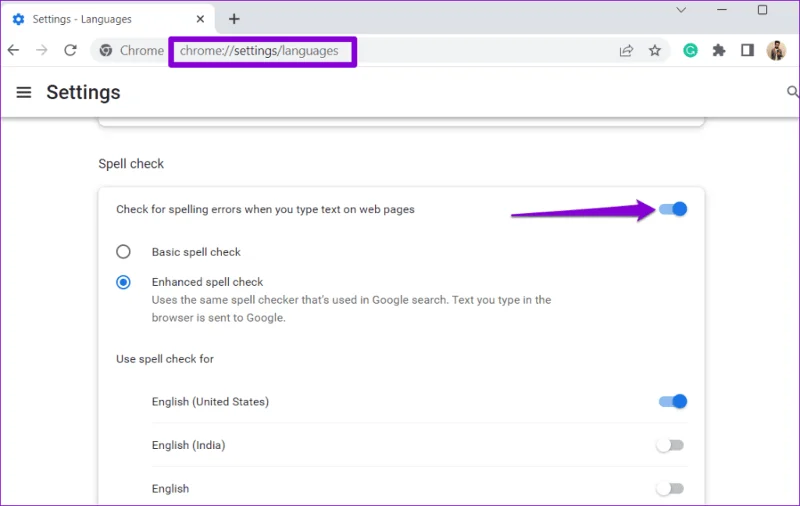Image resolution: width=800 pixels, height=506 pixels.
Task: Open the Grammarly extension icon
Action: click(x=690, y=50)
